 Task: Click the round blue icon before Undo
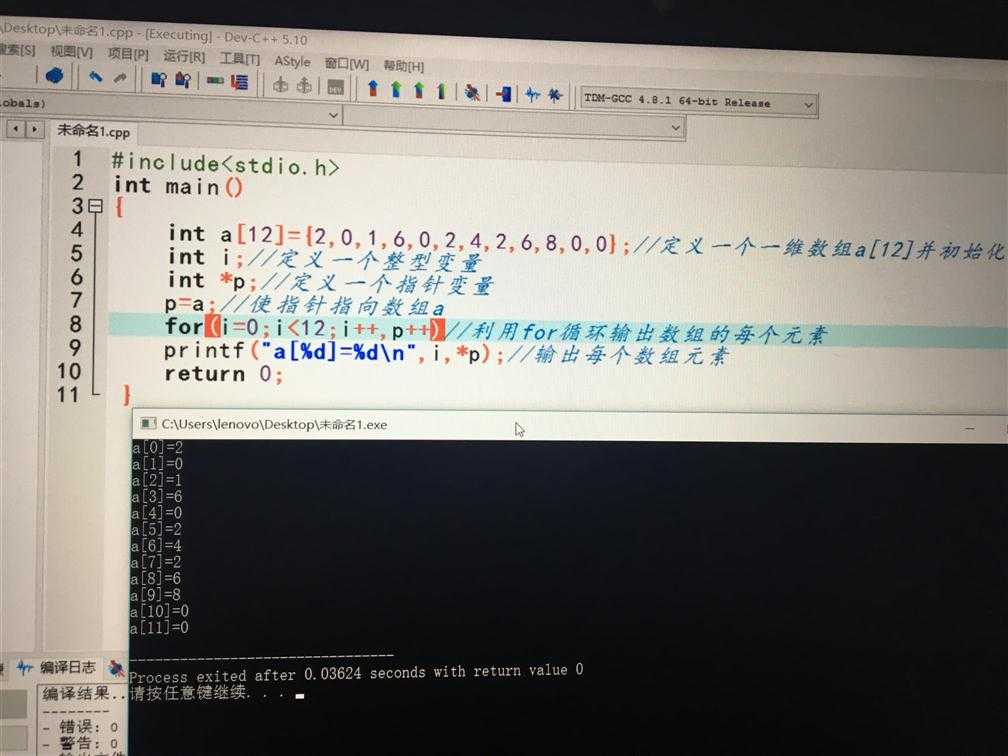coord(54,76)
